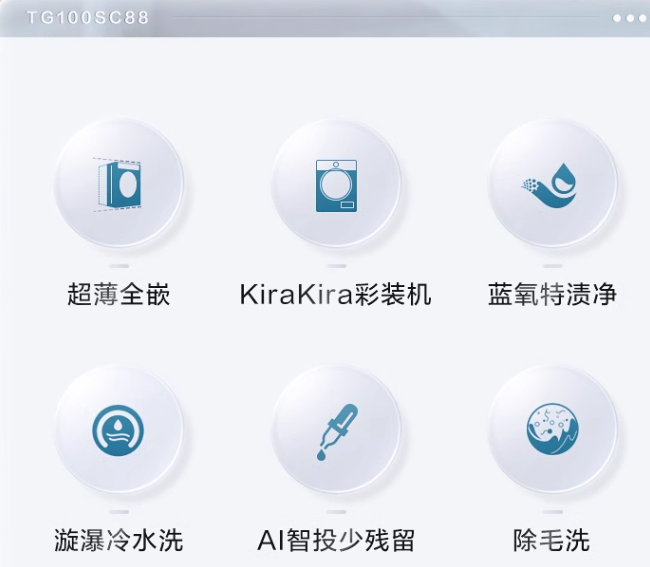Click the header line beside TG100SC88

386,17
